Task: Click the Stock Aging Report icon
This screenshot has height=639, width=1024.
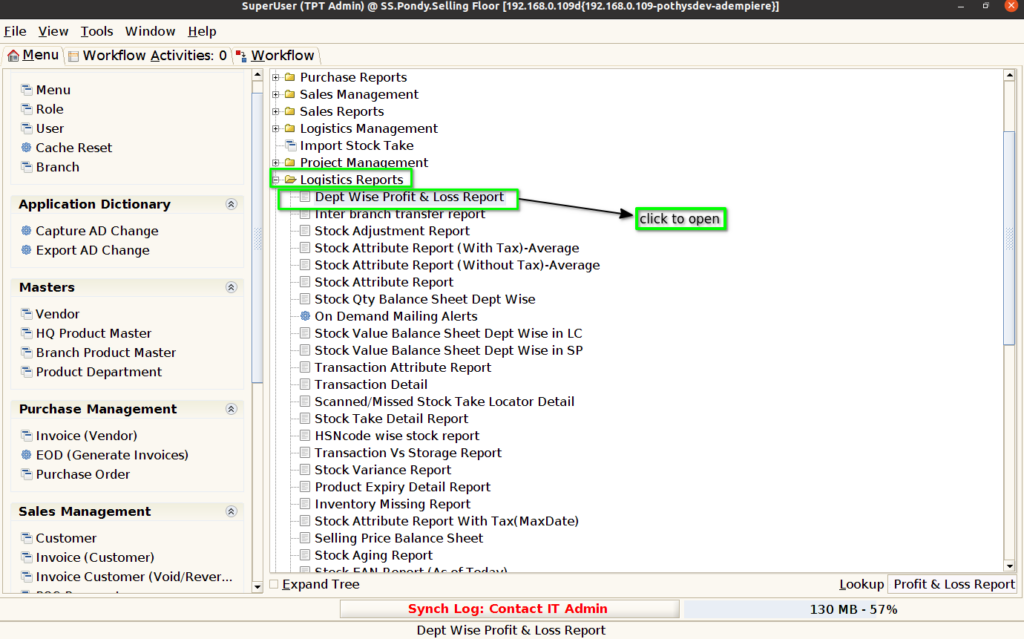Action: (305, 555)
